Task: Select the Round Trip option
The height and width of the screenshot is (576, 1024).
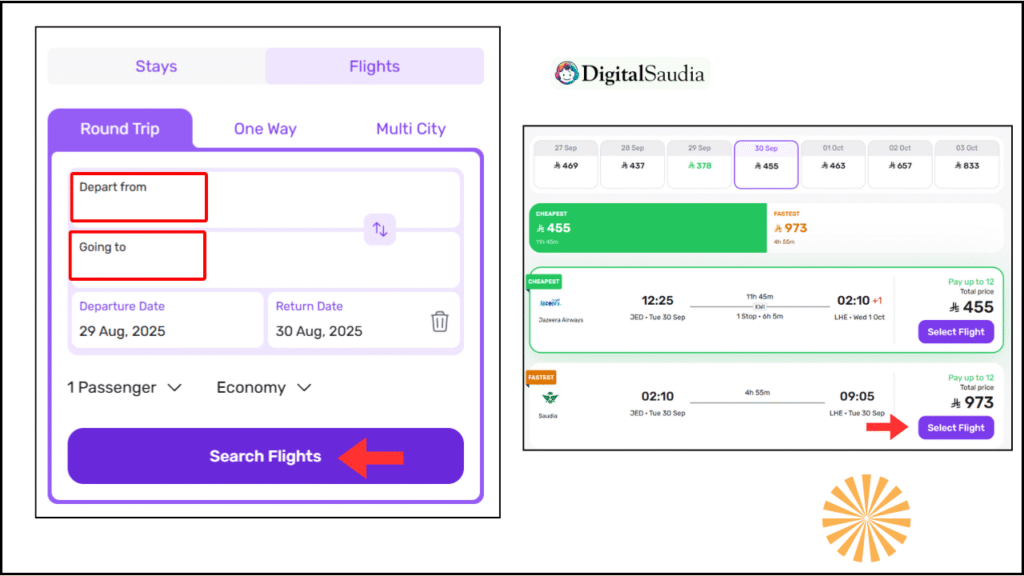Action: point(119,129)
